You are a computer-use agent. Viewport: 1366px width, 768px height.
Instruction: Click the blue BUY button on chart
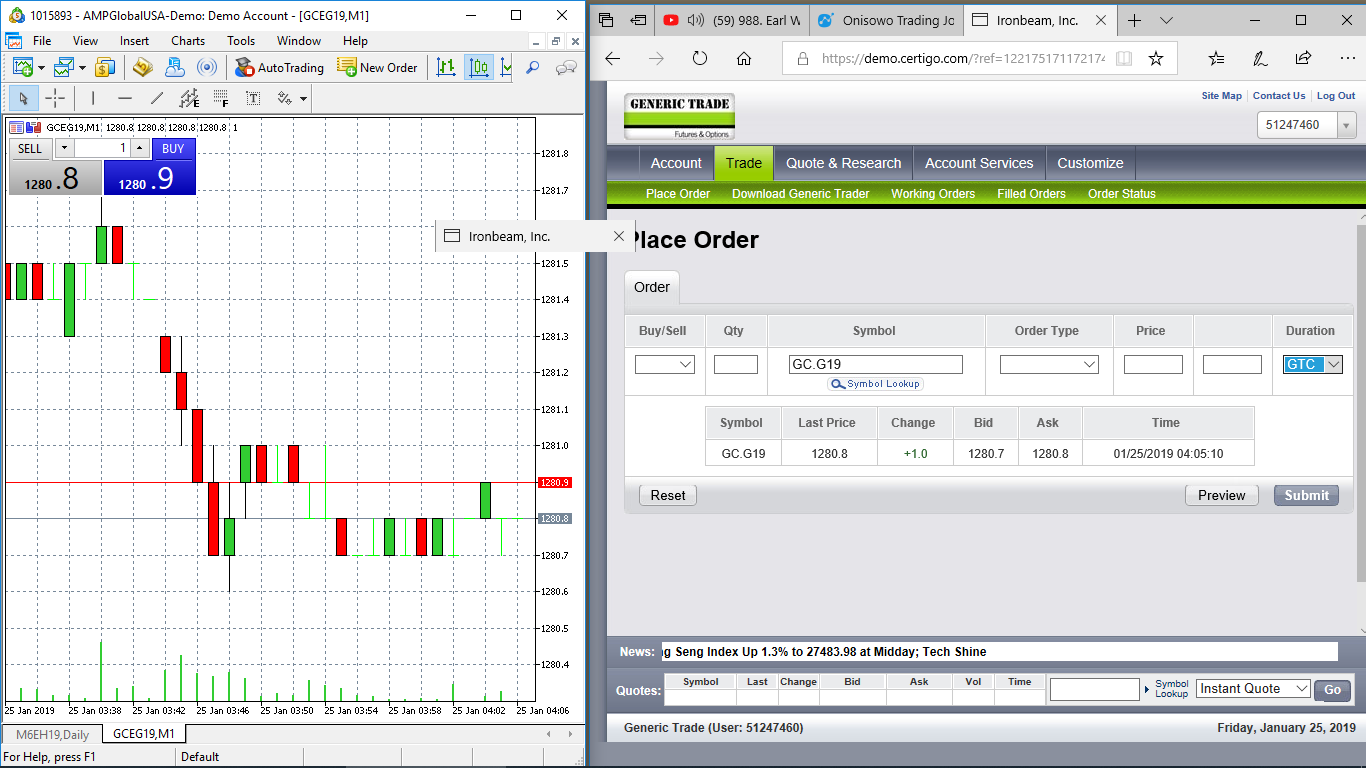tap(173, 148)
